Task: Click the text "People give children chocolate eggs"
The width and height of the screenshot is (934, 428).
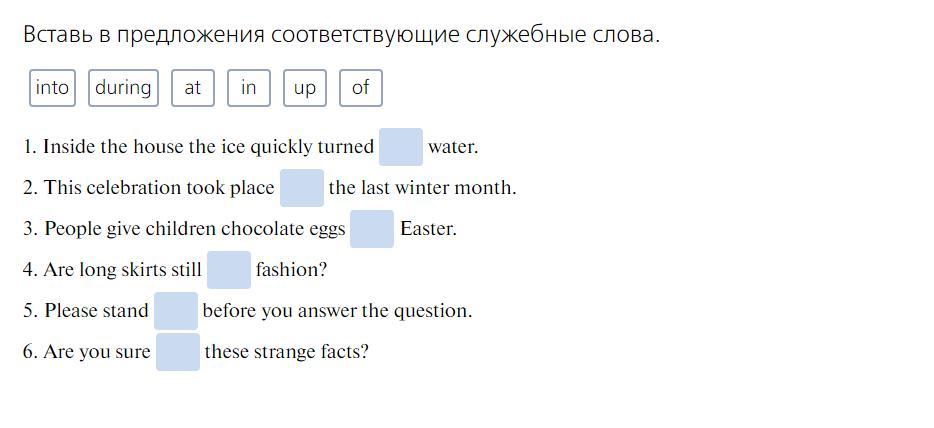Action: tap(194, 229)
